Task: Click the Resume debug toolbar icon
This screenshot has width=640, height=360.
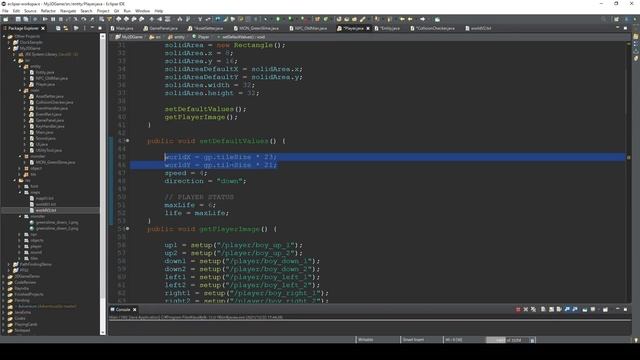Action: [x=45, y=19]
